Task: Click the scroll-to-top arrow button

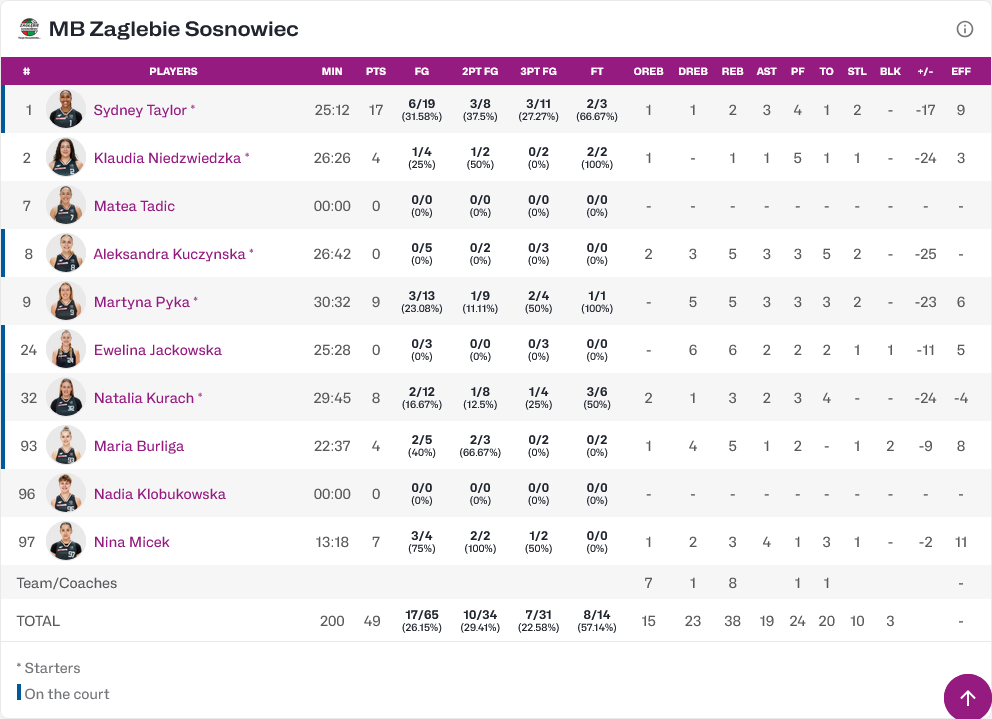Action: [x=967, y=697]
